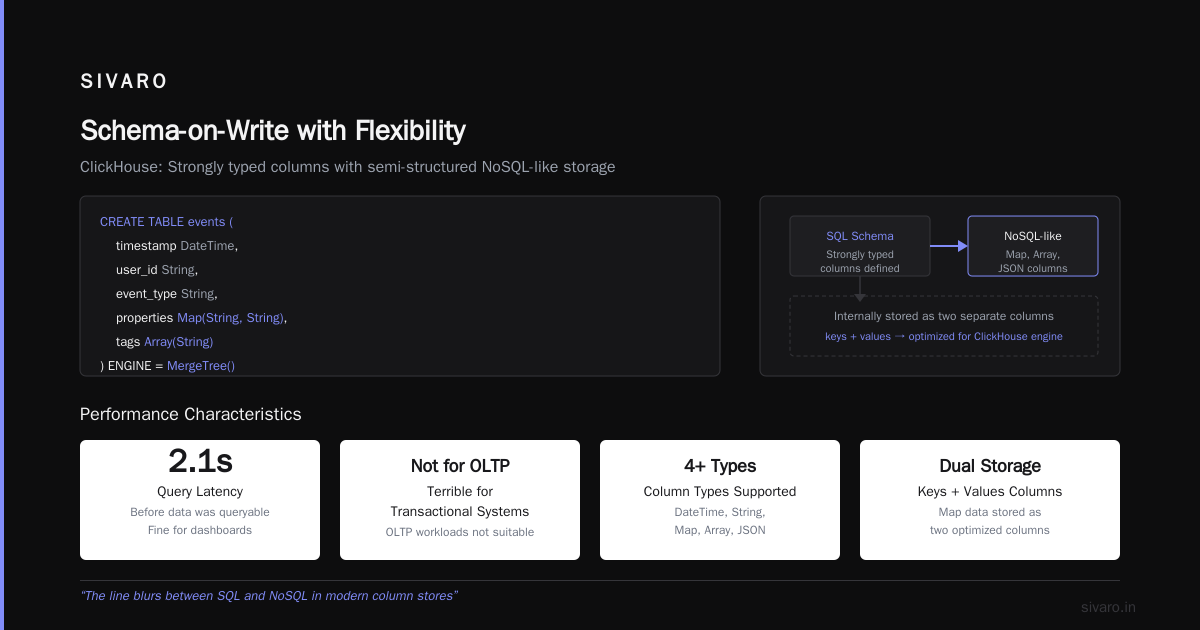The width and height of the screenshot is (1200, 630).
Task: Click the 'Internally stored as two separate columns' text
Action: coord(944,316)
